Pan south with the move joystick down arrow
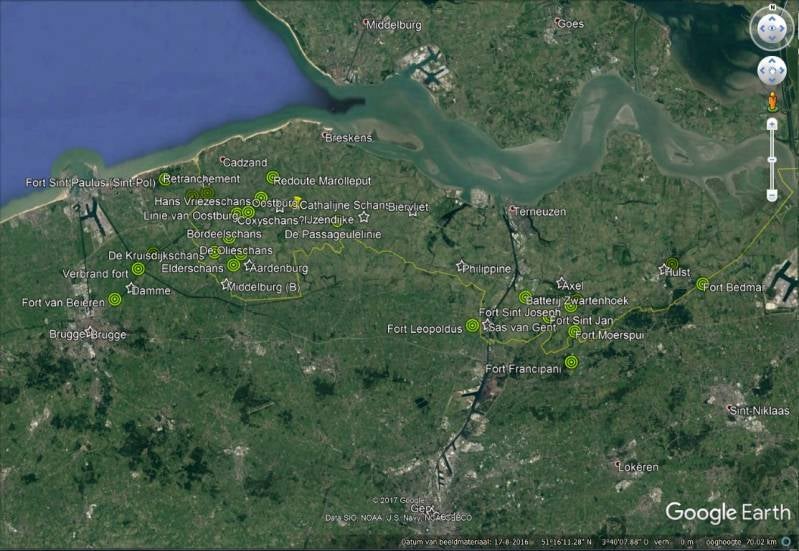Image resolution: width=799 pixels, height=551 pixels. pos(772,80)
